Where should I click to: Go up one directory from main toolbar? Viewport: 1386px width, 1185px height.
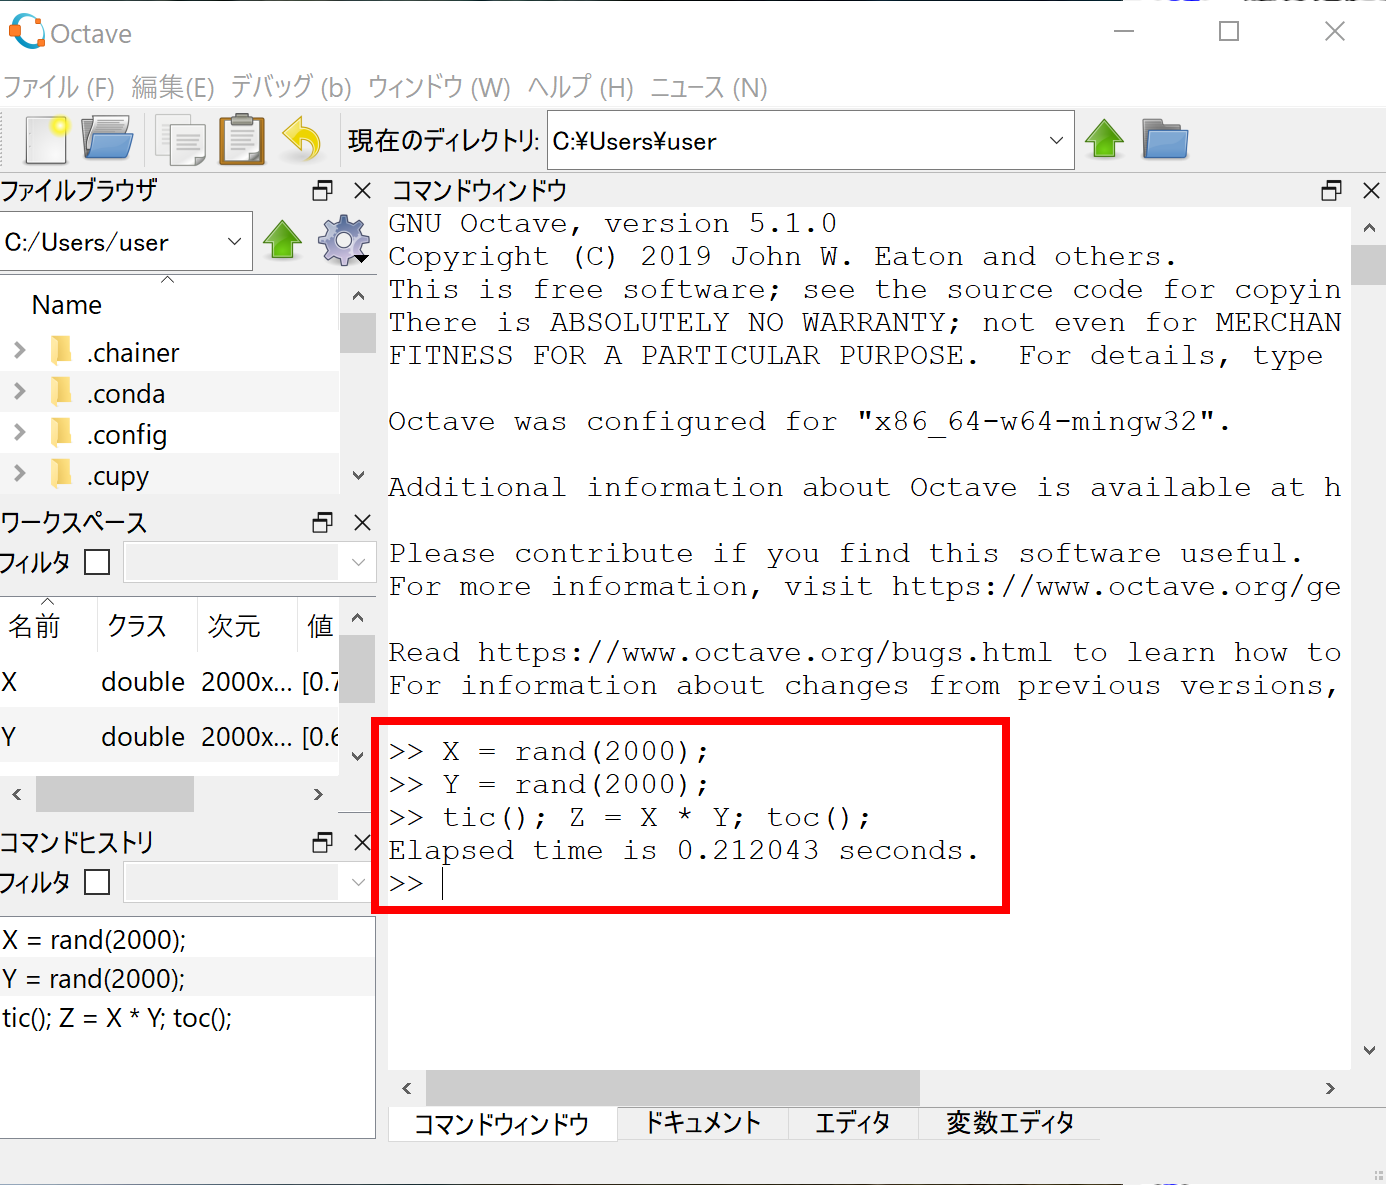click(1105, 139)
